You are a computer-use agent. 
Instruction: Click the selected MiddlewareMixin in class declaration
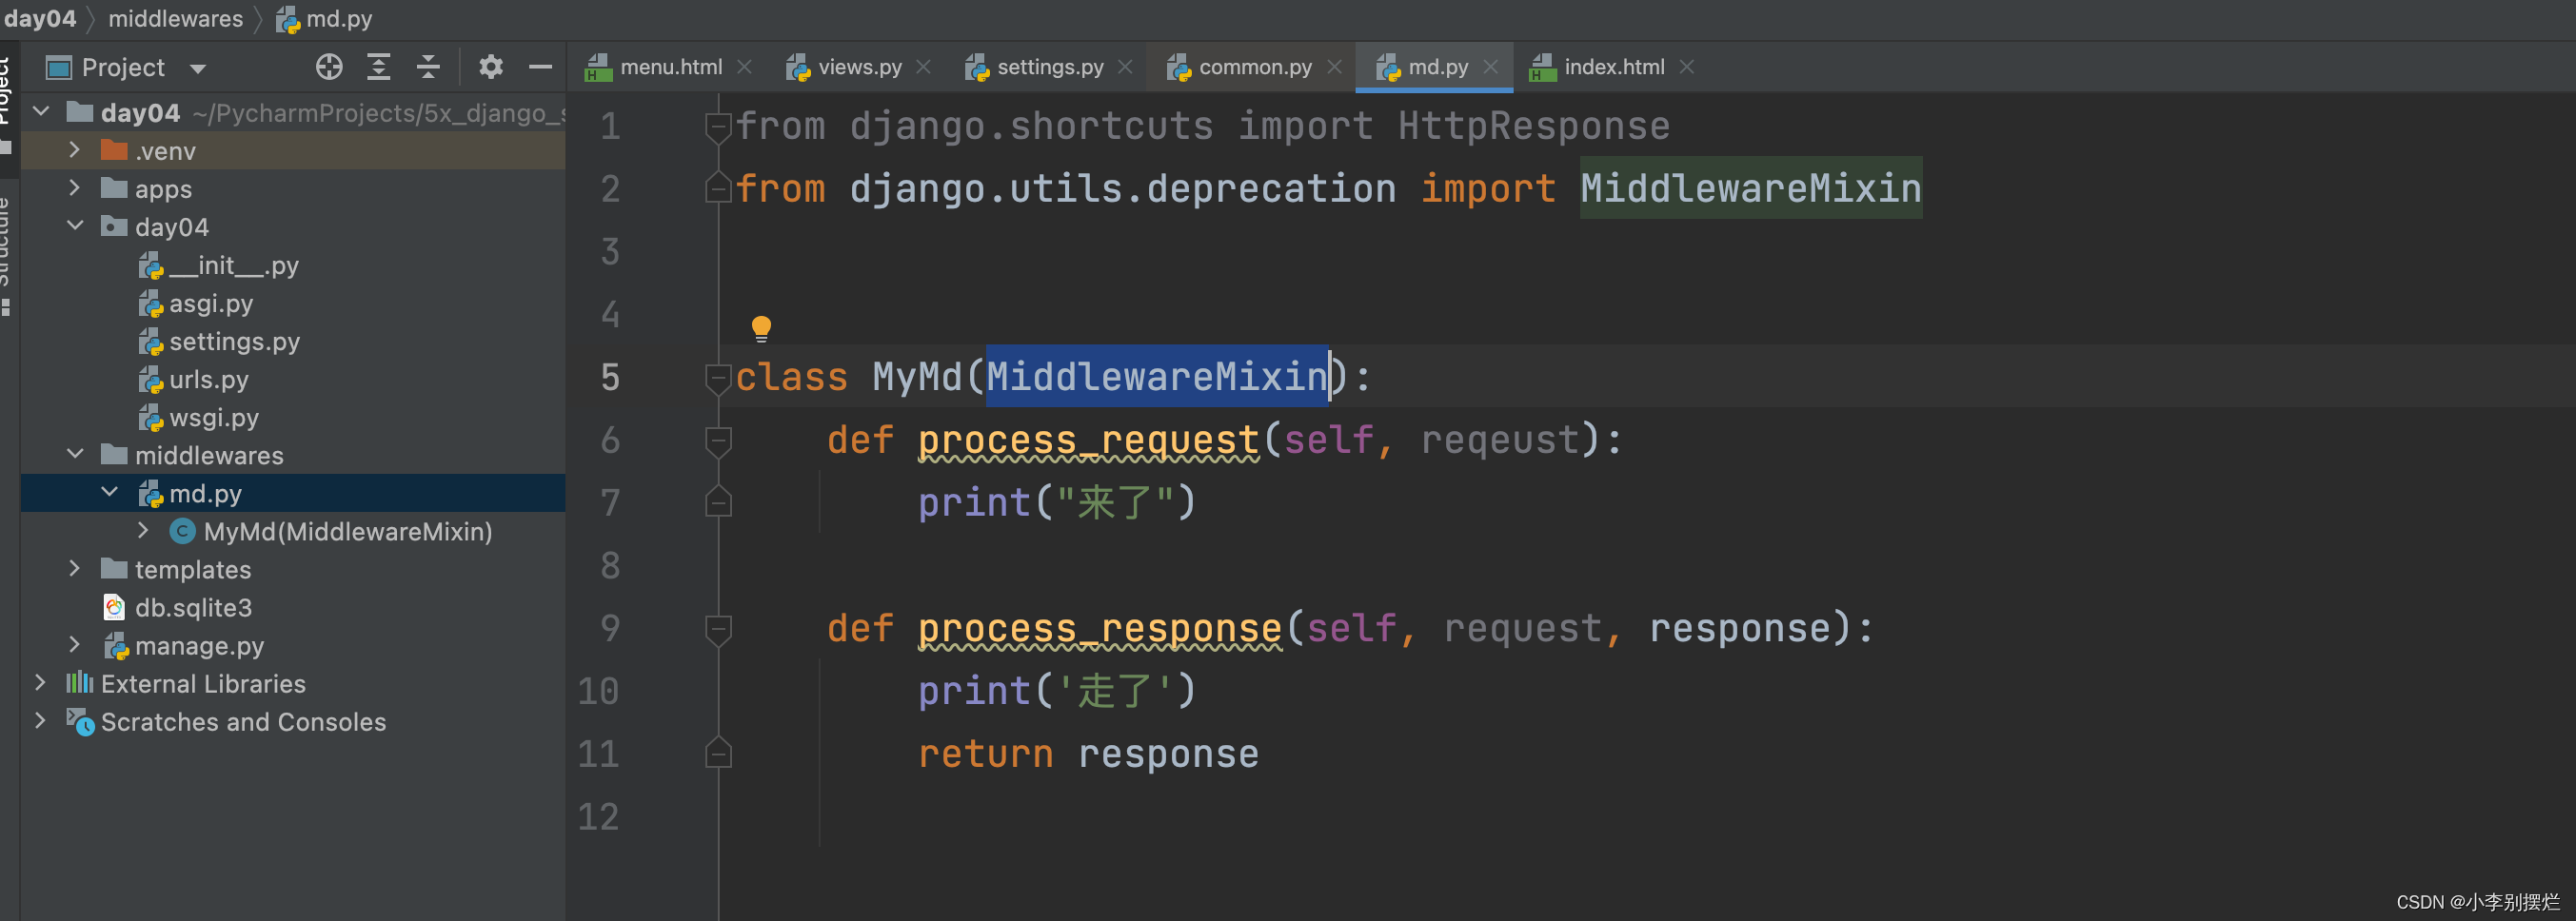pos(1157,377)
